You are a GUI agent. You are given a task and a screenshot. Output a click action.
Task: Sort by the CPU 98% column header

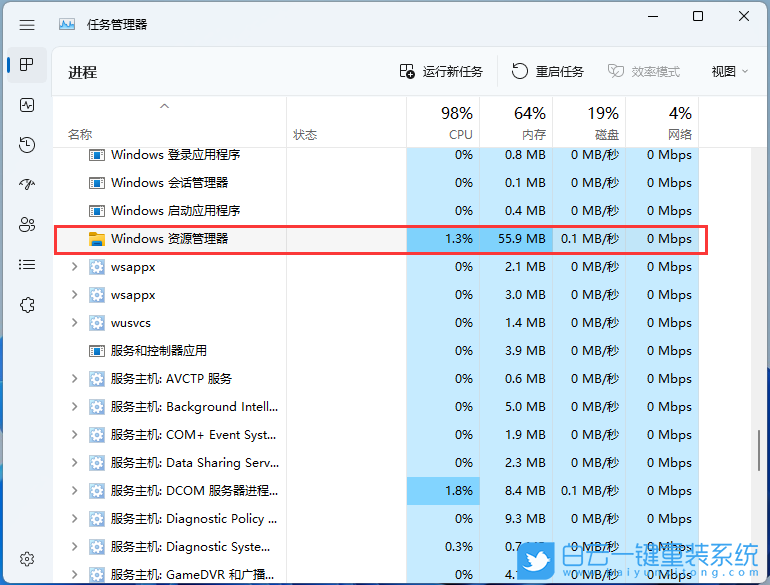point(443,122)
